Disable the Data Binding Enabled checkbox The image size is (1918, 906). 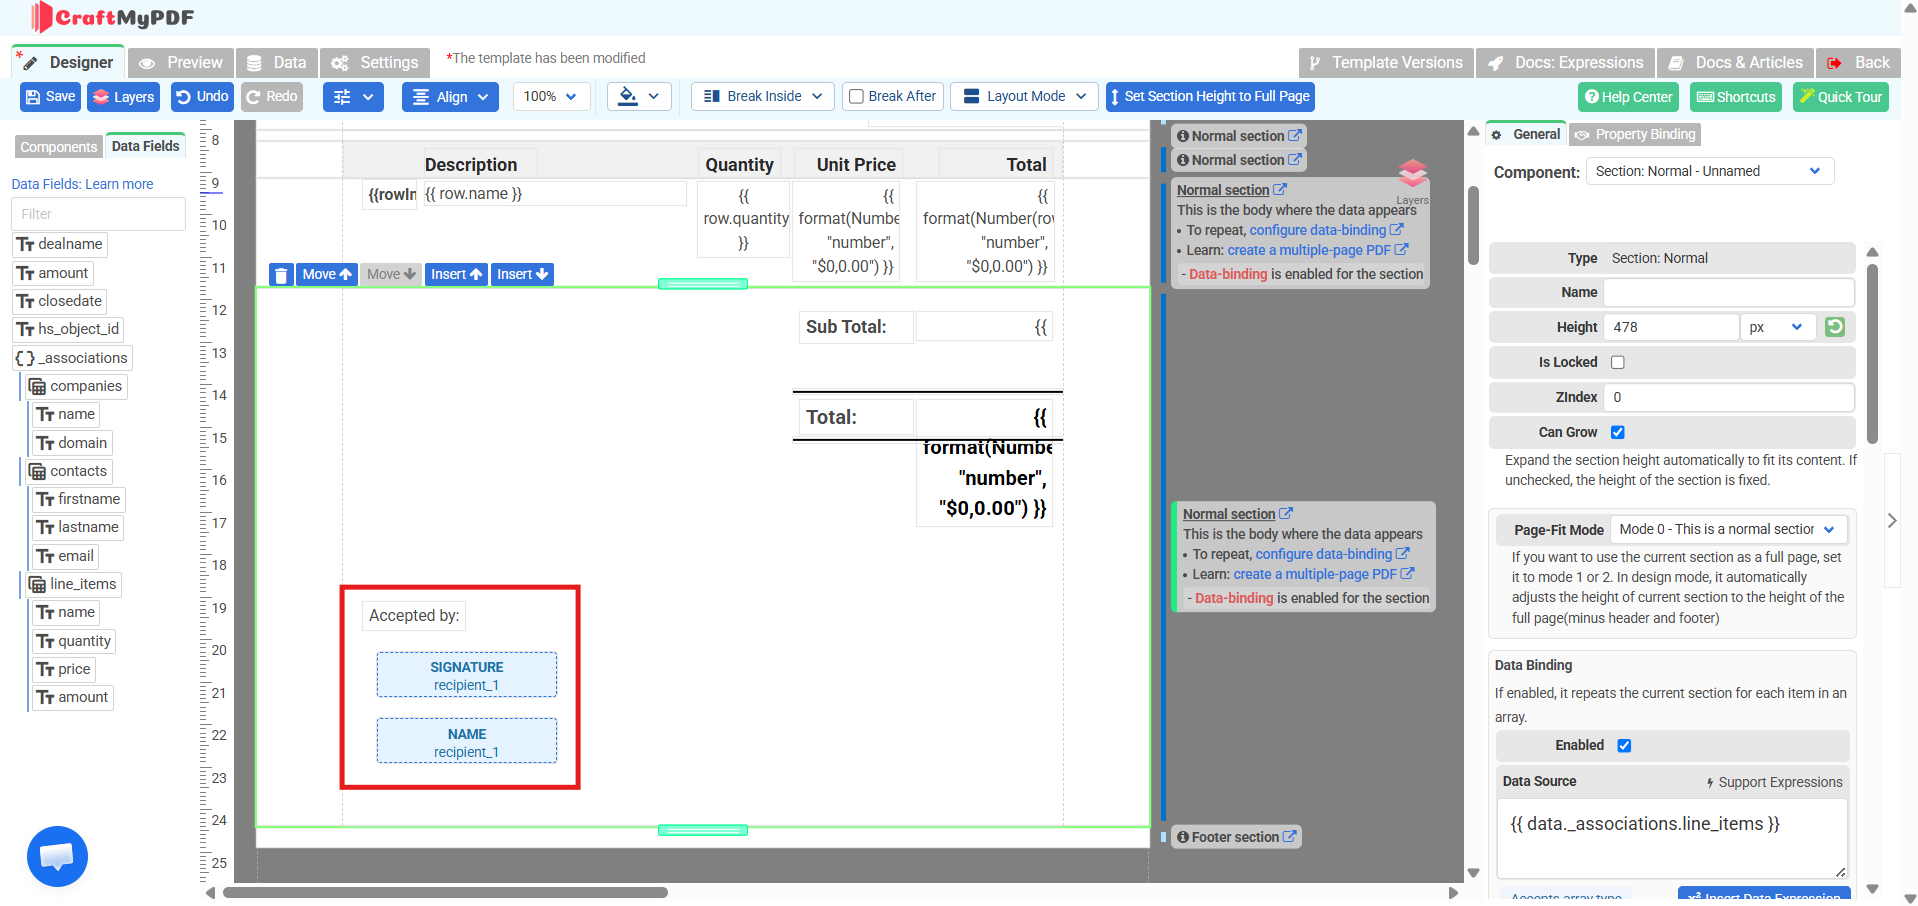click(x=1624, y=745)
